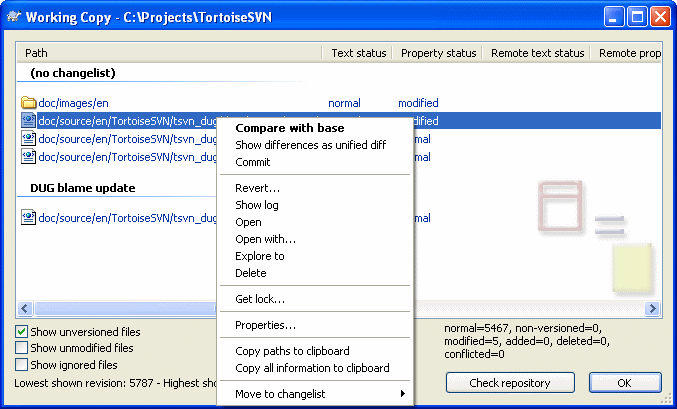Sort by Property status column header
Image resolution: width=677 pixels, height=409 pixels.
coord(438,53)
